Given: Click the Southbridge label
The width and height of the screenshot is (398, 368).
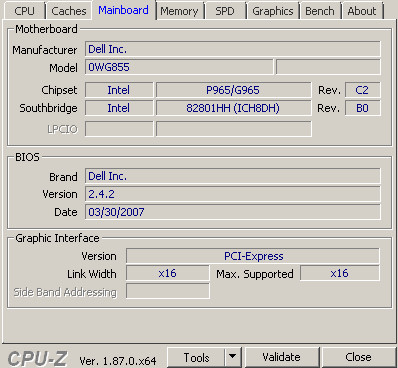Looking at the screenshot, I should [48, 108].
